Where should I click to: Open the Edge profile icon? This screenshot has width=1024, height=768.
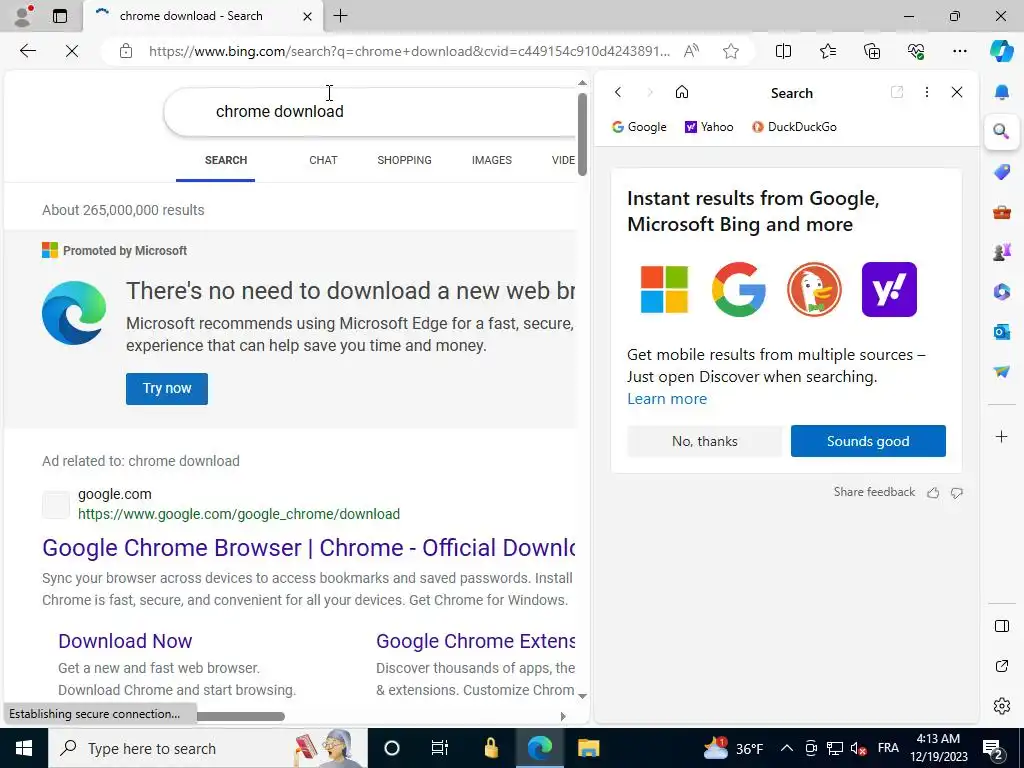coord(23,16)
